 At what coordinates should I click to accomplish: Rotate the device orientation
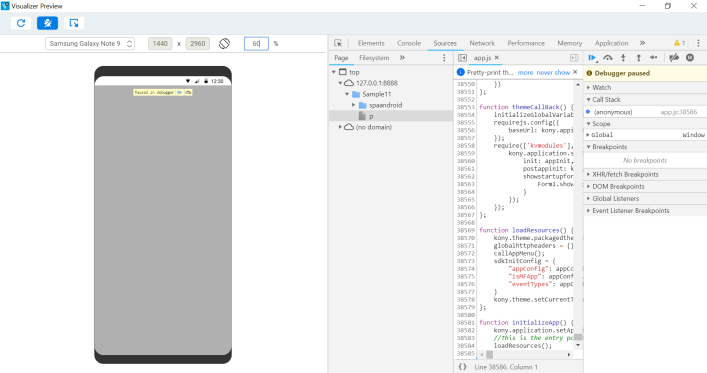tap(225, 44)
